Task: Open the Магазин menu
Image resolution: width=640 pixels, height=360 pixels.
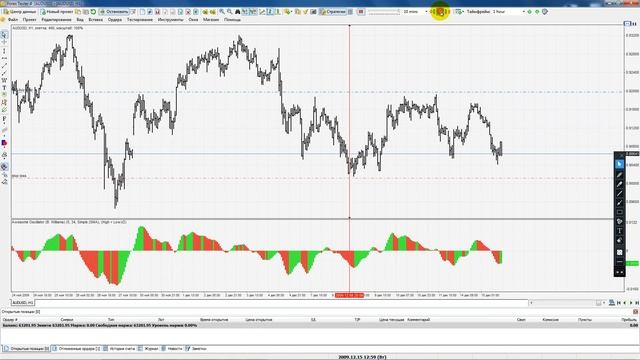Action: (x=211, y=20)
